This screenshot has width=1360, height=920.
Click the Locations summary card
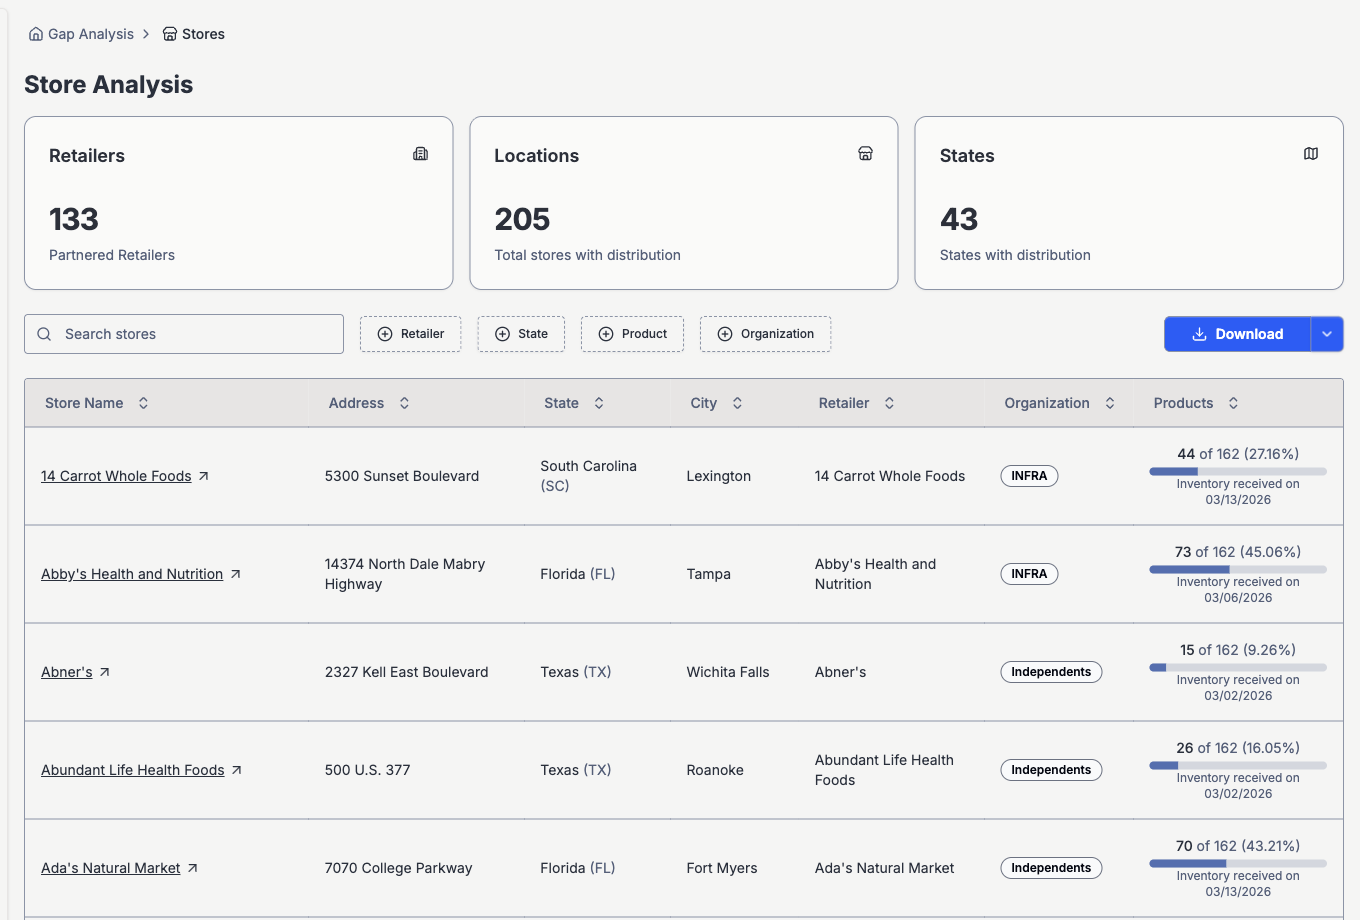coord(684,203)
